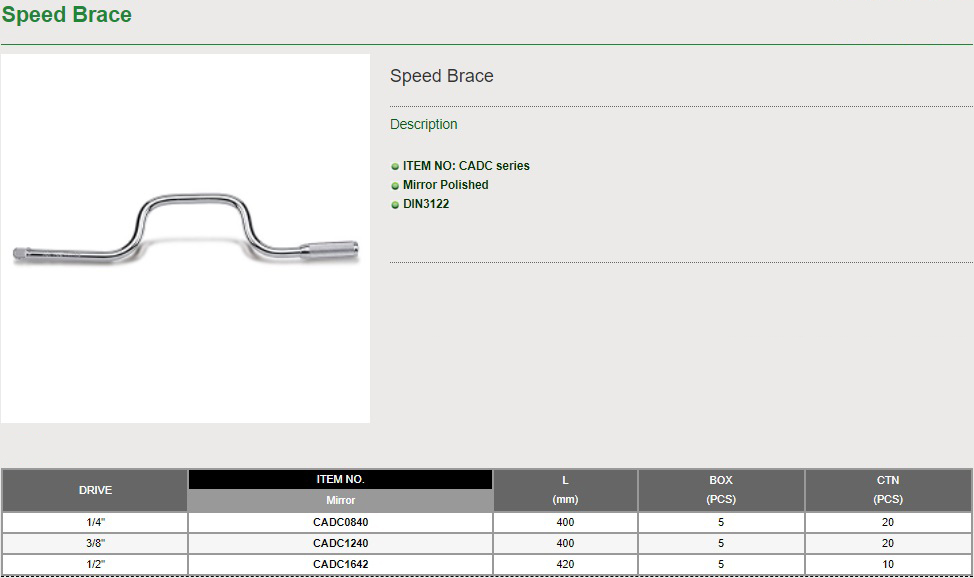Click the Mirror sub-header cell
The width and height of the screenshot is (974, 578).
pos(340,500)
